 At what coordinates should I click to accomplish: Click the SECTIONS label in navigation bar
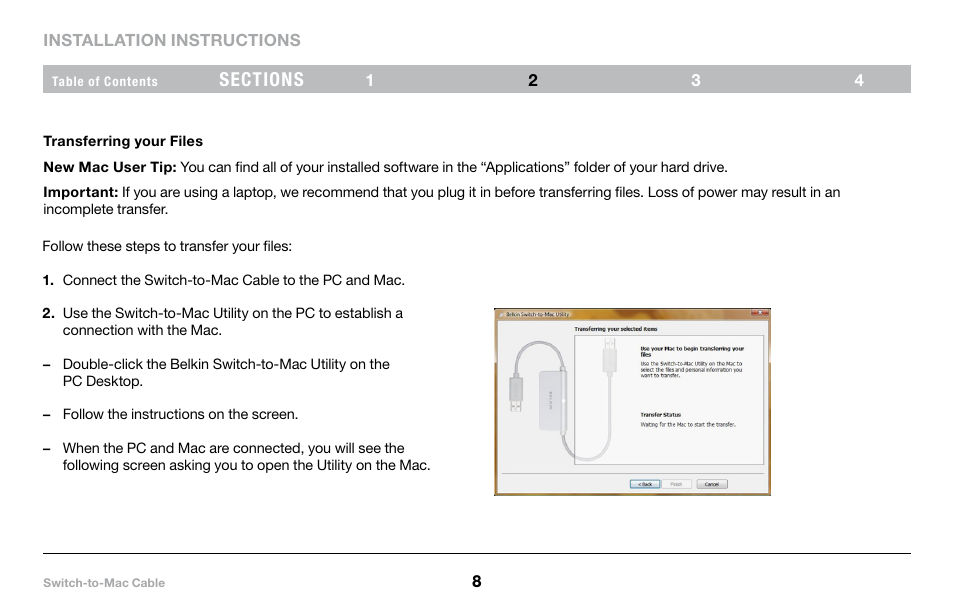262,80
